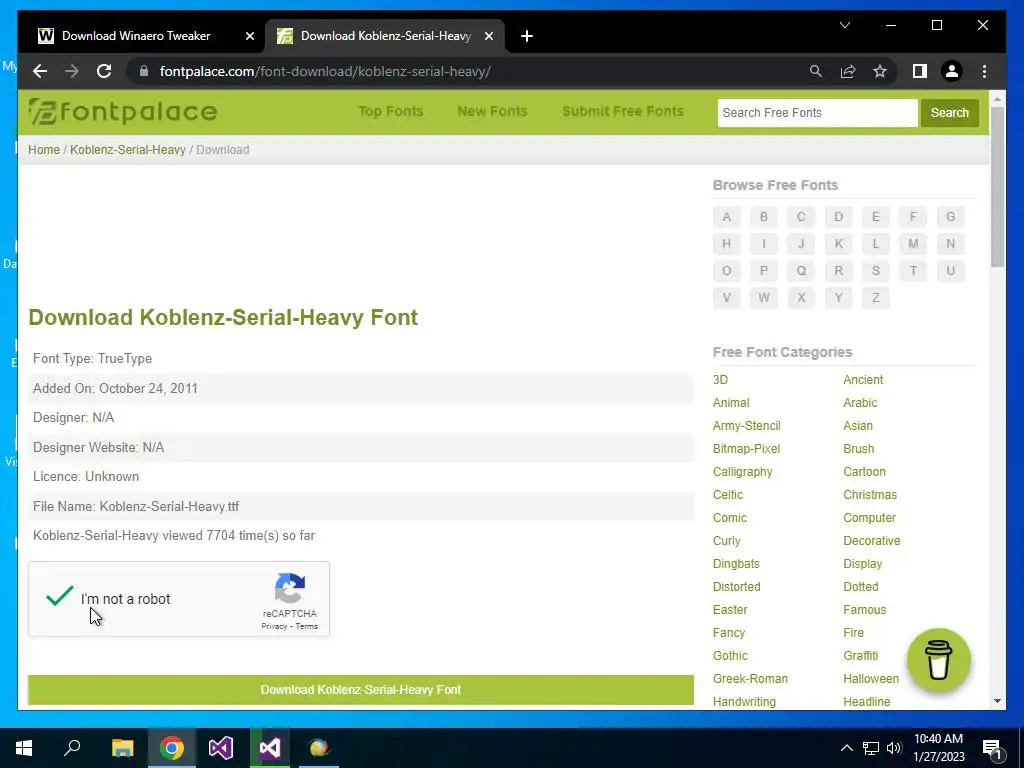Open first Visual Studio taskbar icon
This screenshot has width=1024, height=768.
pos(221,748)
